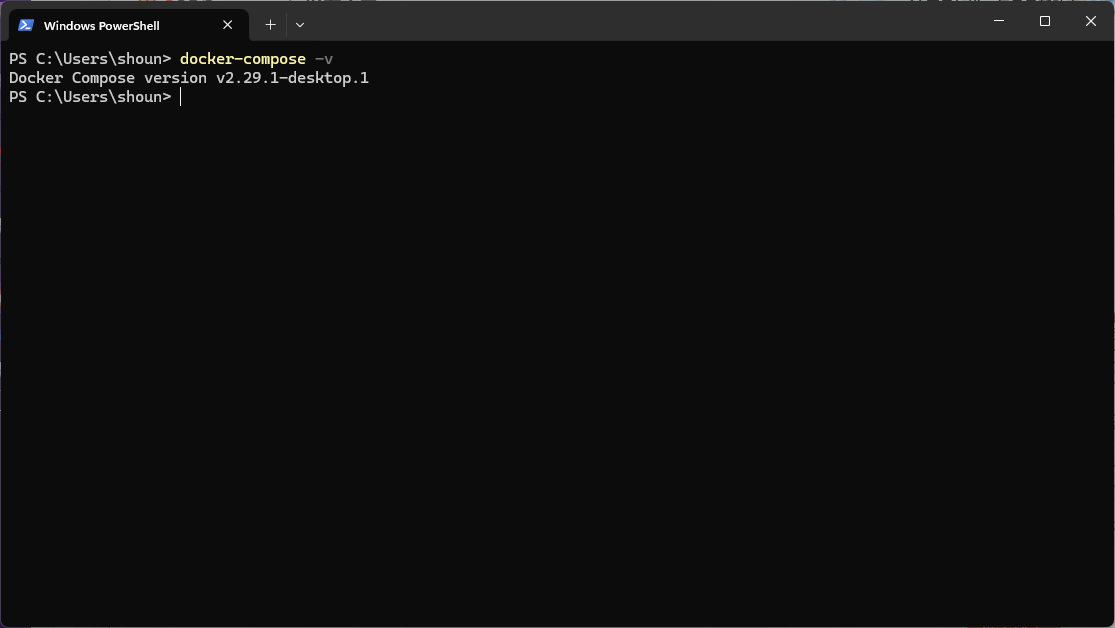Open a new terminal tab with the plus button
1115x628 pixels.
click(269, 24)
